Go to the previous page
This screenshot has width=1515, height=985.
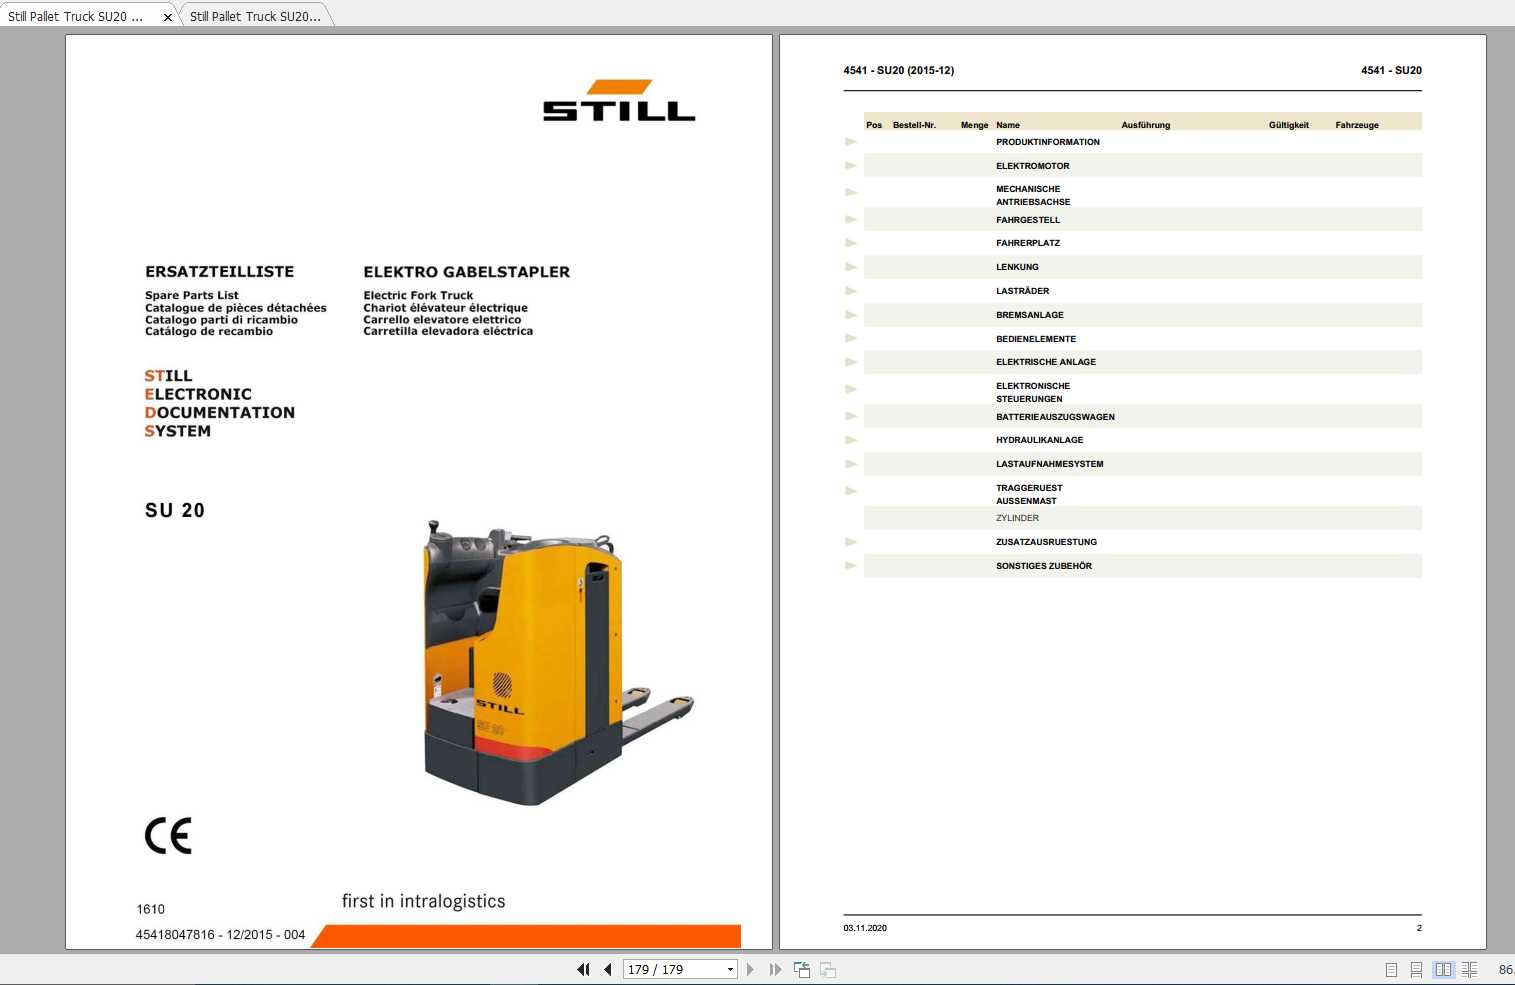607,969
